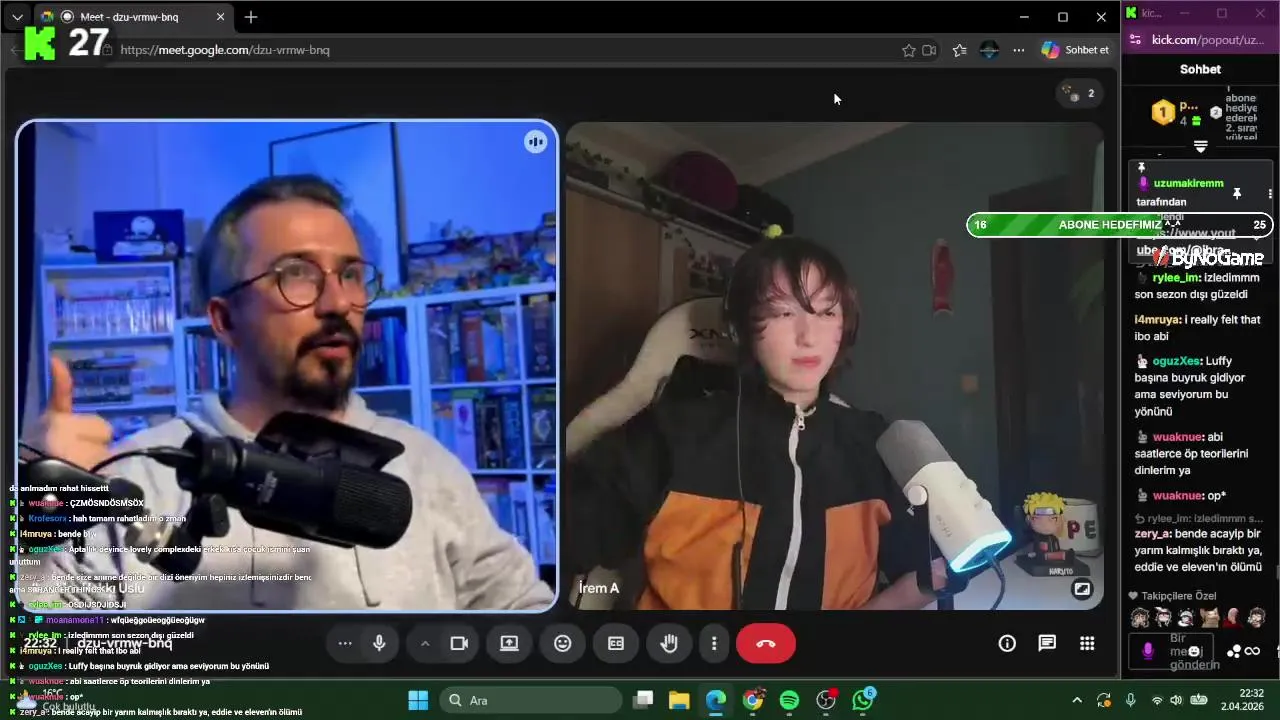Open the Windows Start menu
This screenshot has width=1280, height=720.
coord(418,700)
